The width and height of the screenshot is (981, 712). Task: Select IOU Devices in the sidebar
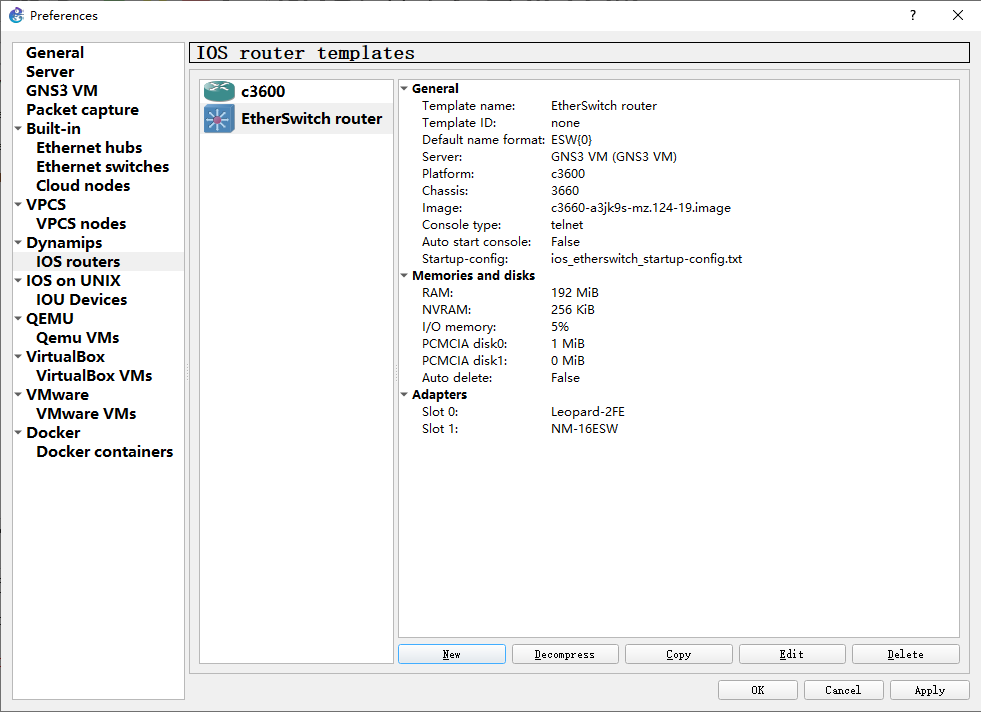81,300
